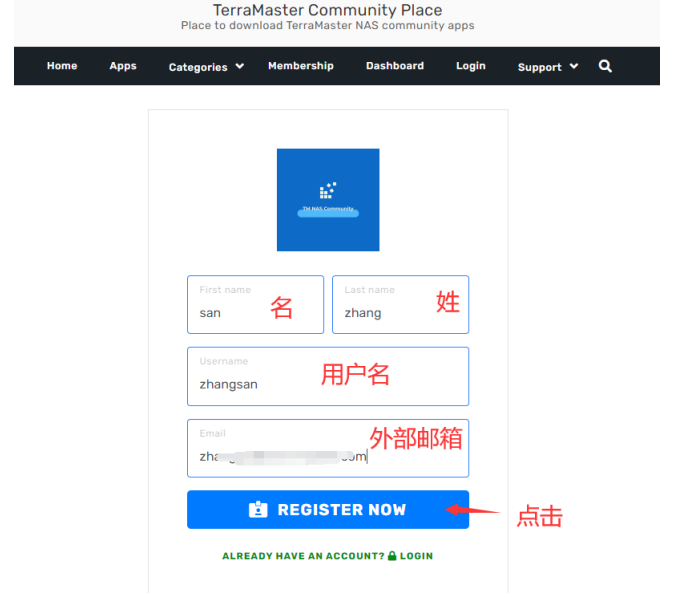Open the Membership page
The width and height of the screenshot is (683, 597).
coord(301,66)
